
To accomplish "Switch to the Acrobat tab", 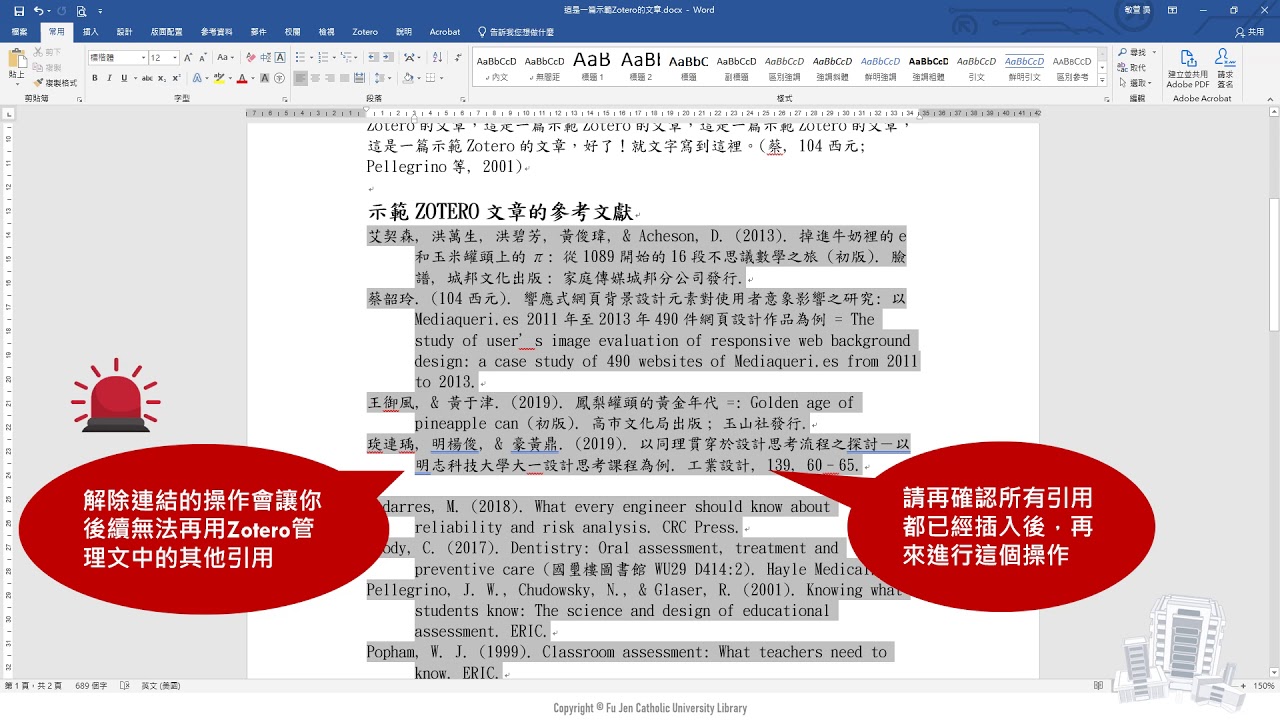I will pyautogui.click(x=445, y=32).
